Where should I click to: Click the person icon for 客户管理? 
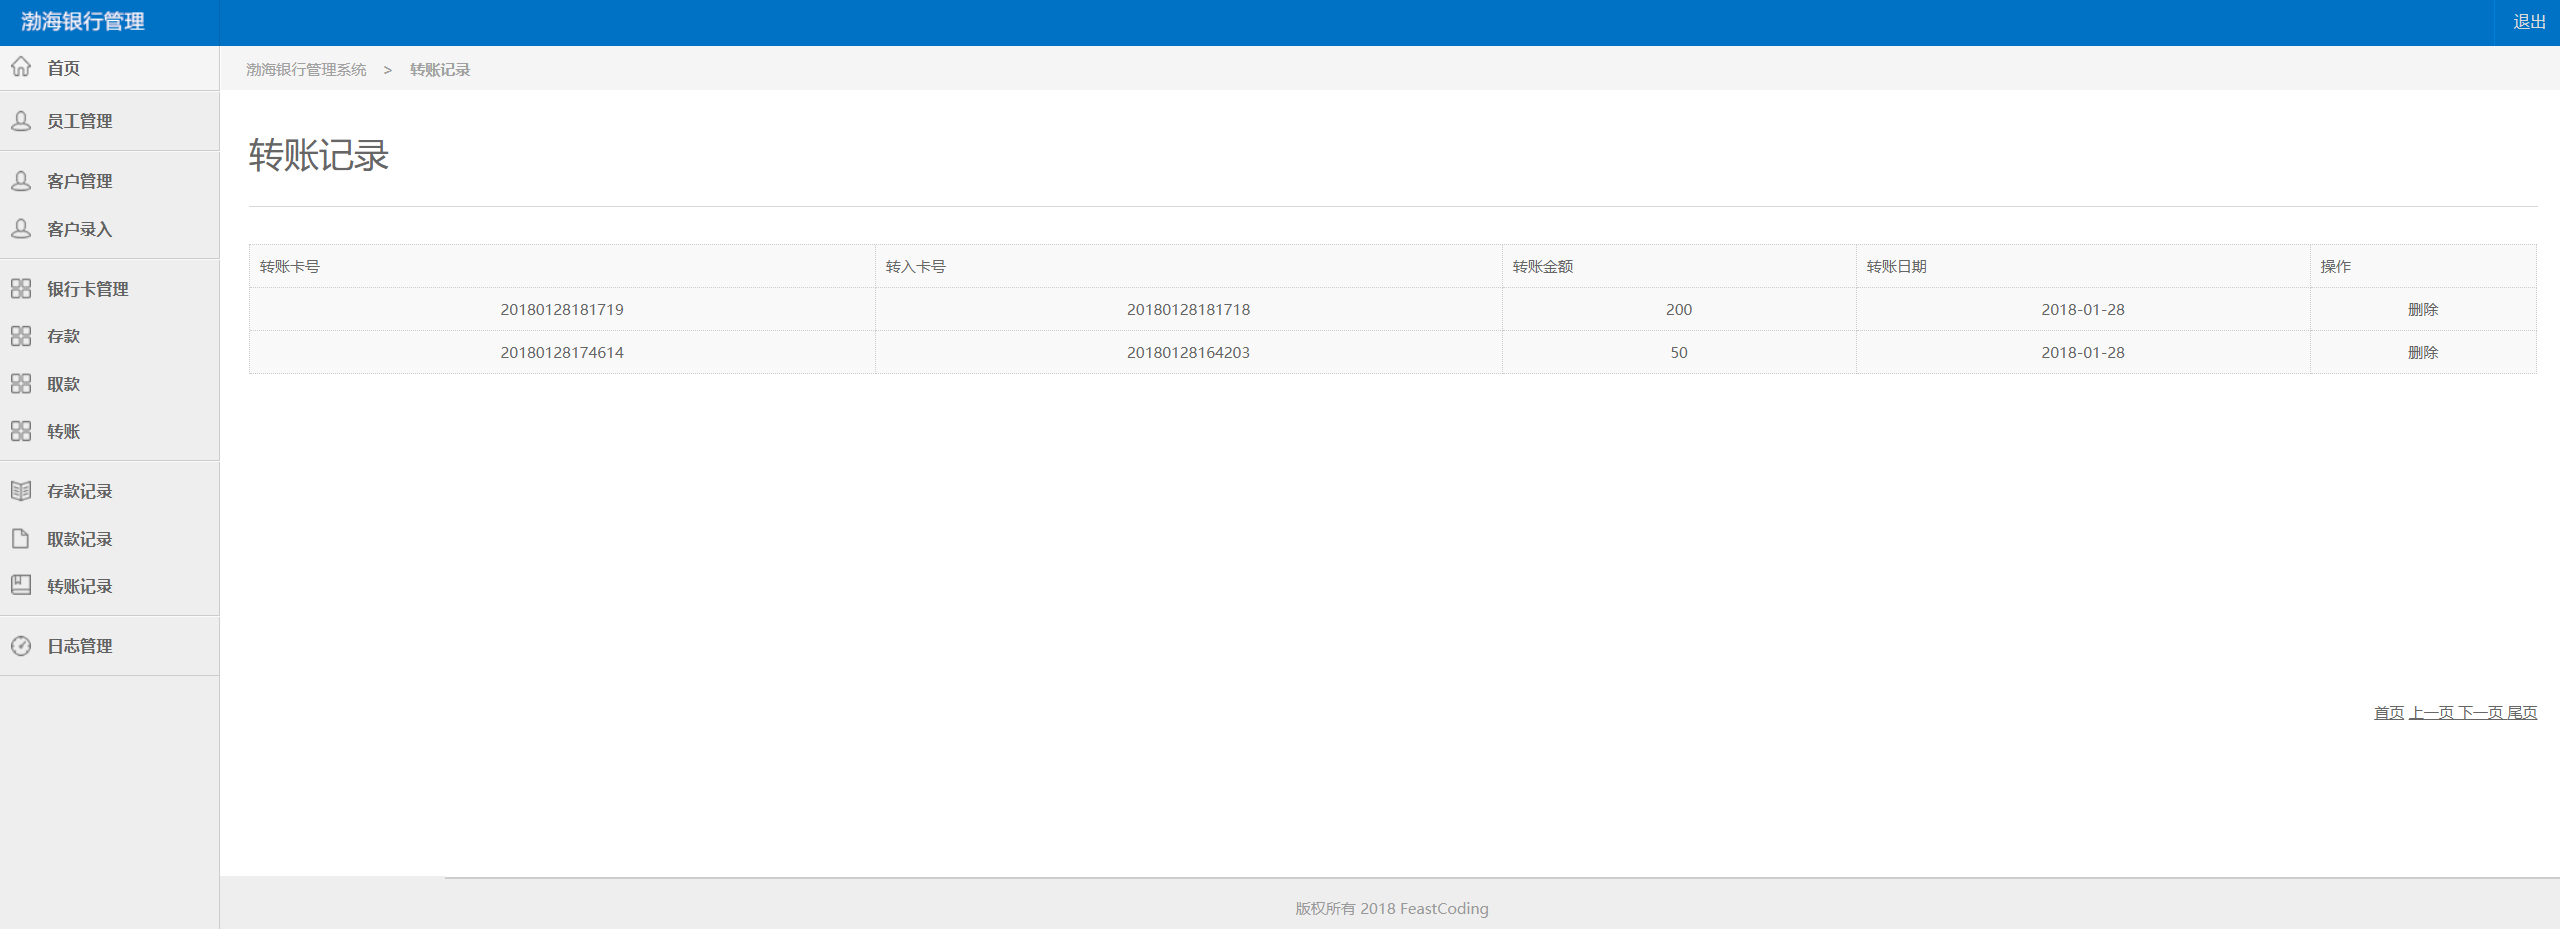21,181
